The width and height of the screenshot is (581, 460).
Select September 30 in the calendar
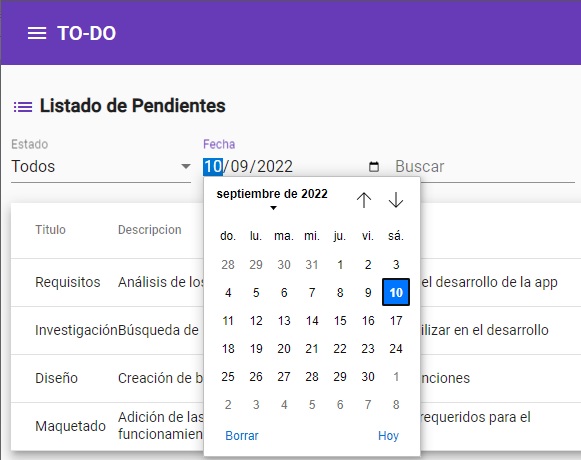[x=368, y=377]
